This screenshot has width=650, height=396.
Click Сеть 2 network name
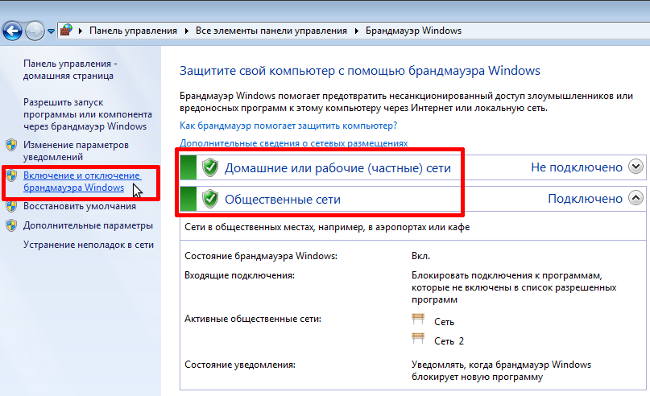tap(449, 341)
